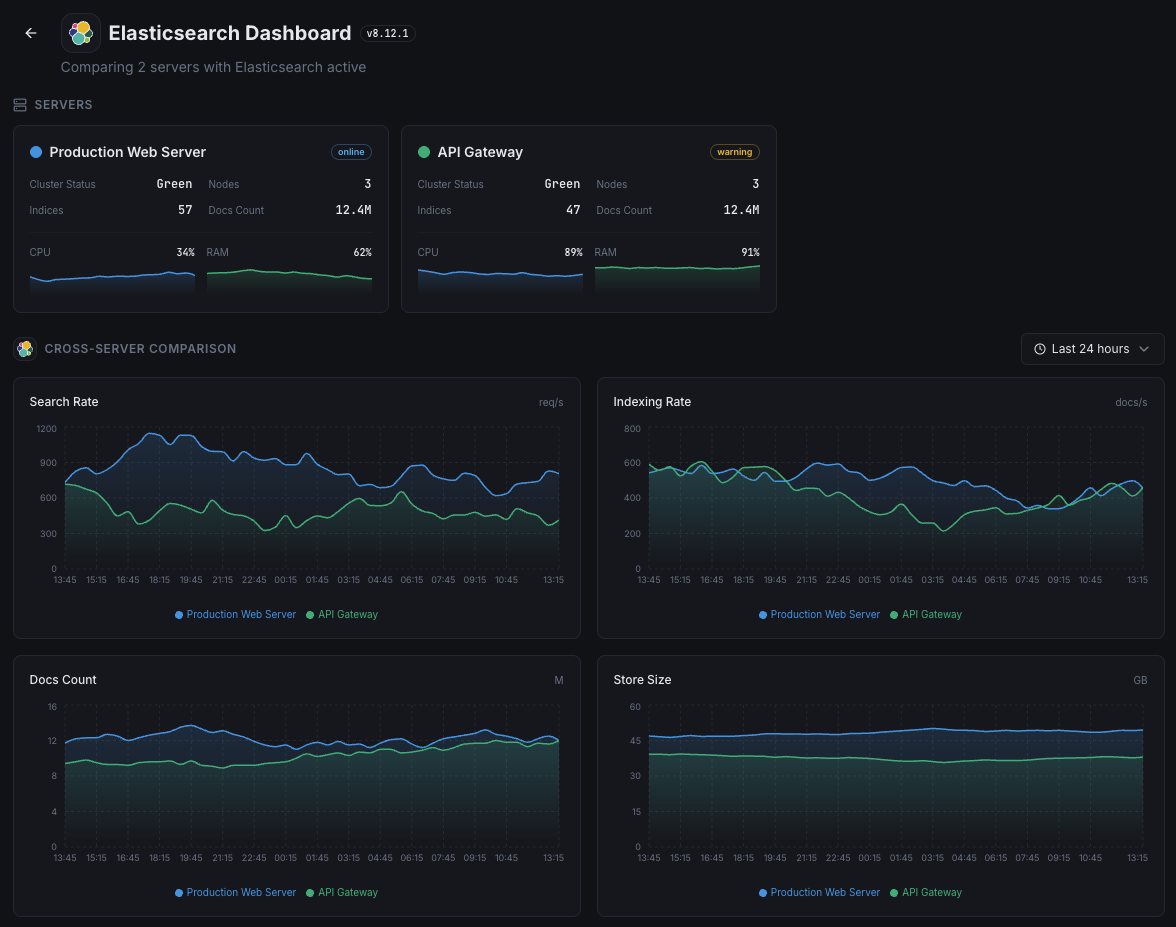Click the CPU sparkline on the API Gateway card
Viewport: 1176px width, 927px height.
click(500, 283)
